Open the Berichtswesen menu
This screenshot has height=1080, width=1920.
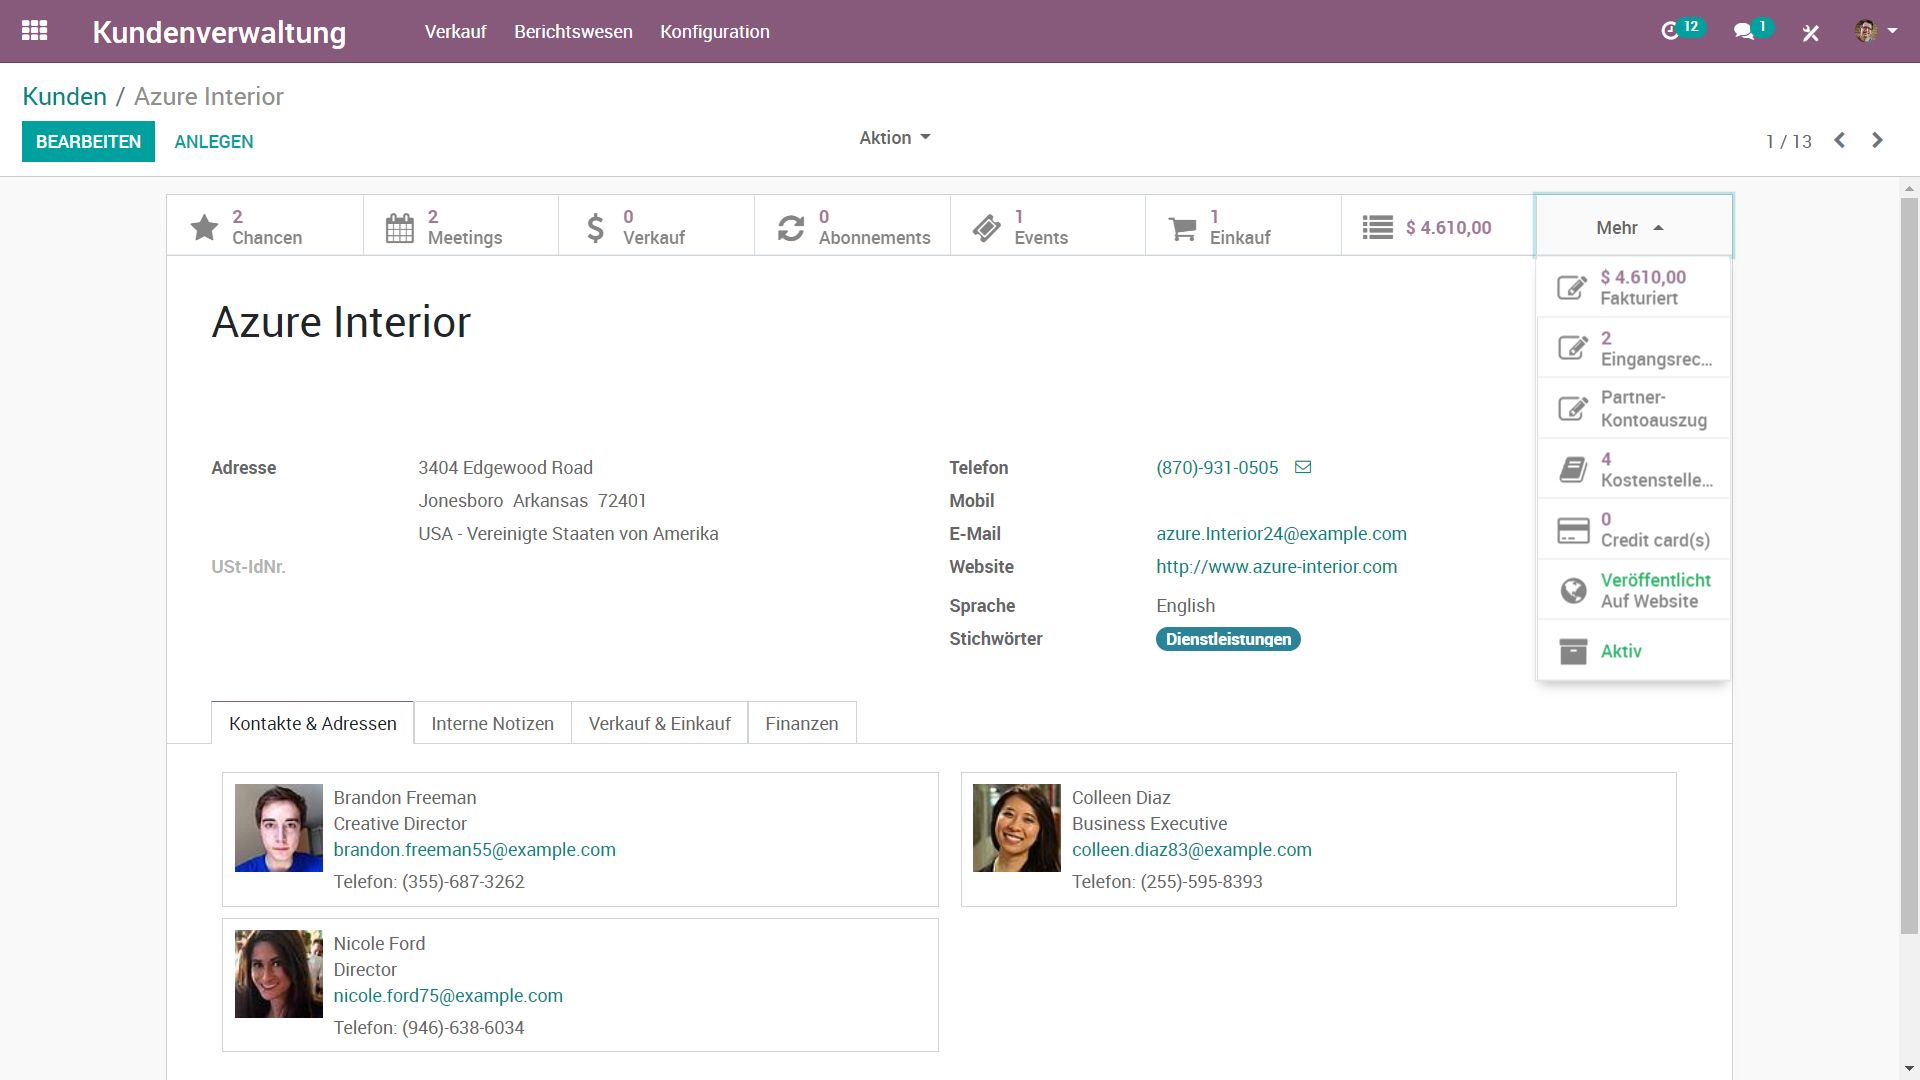573,32
